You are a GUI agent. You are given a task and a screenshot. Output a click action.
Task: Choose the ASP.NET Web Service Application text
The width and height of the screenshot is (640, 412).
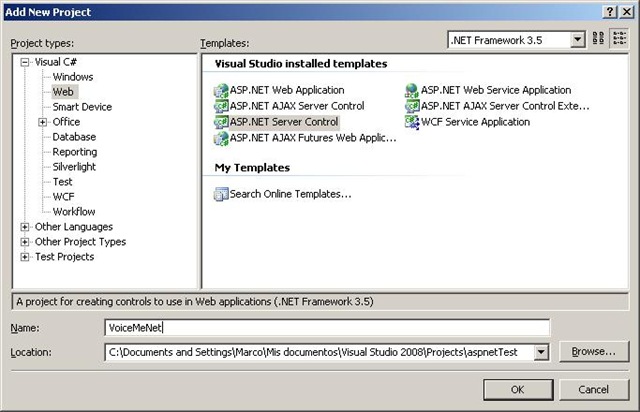click(496, 90)
